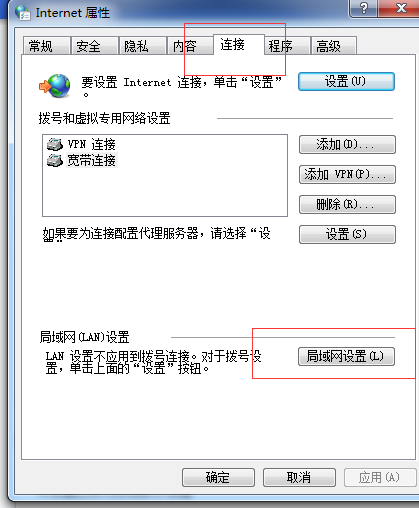Open the 高级 tab

pos(334,46)
